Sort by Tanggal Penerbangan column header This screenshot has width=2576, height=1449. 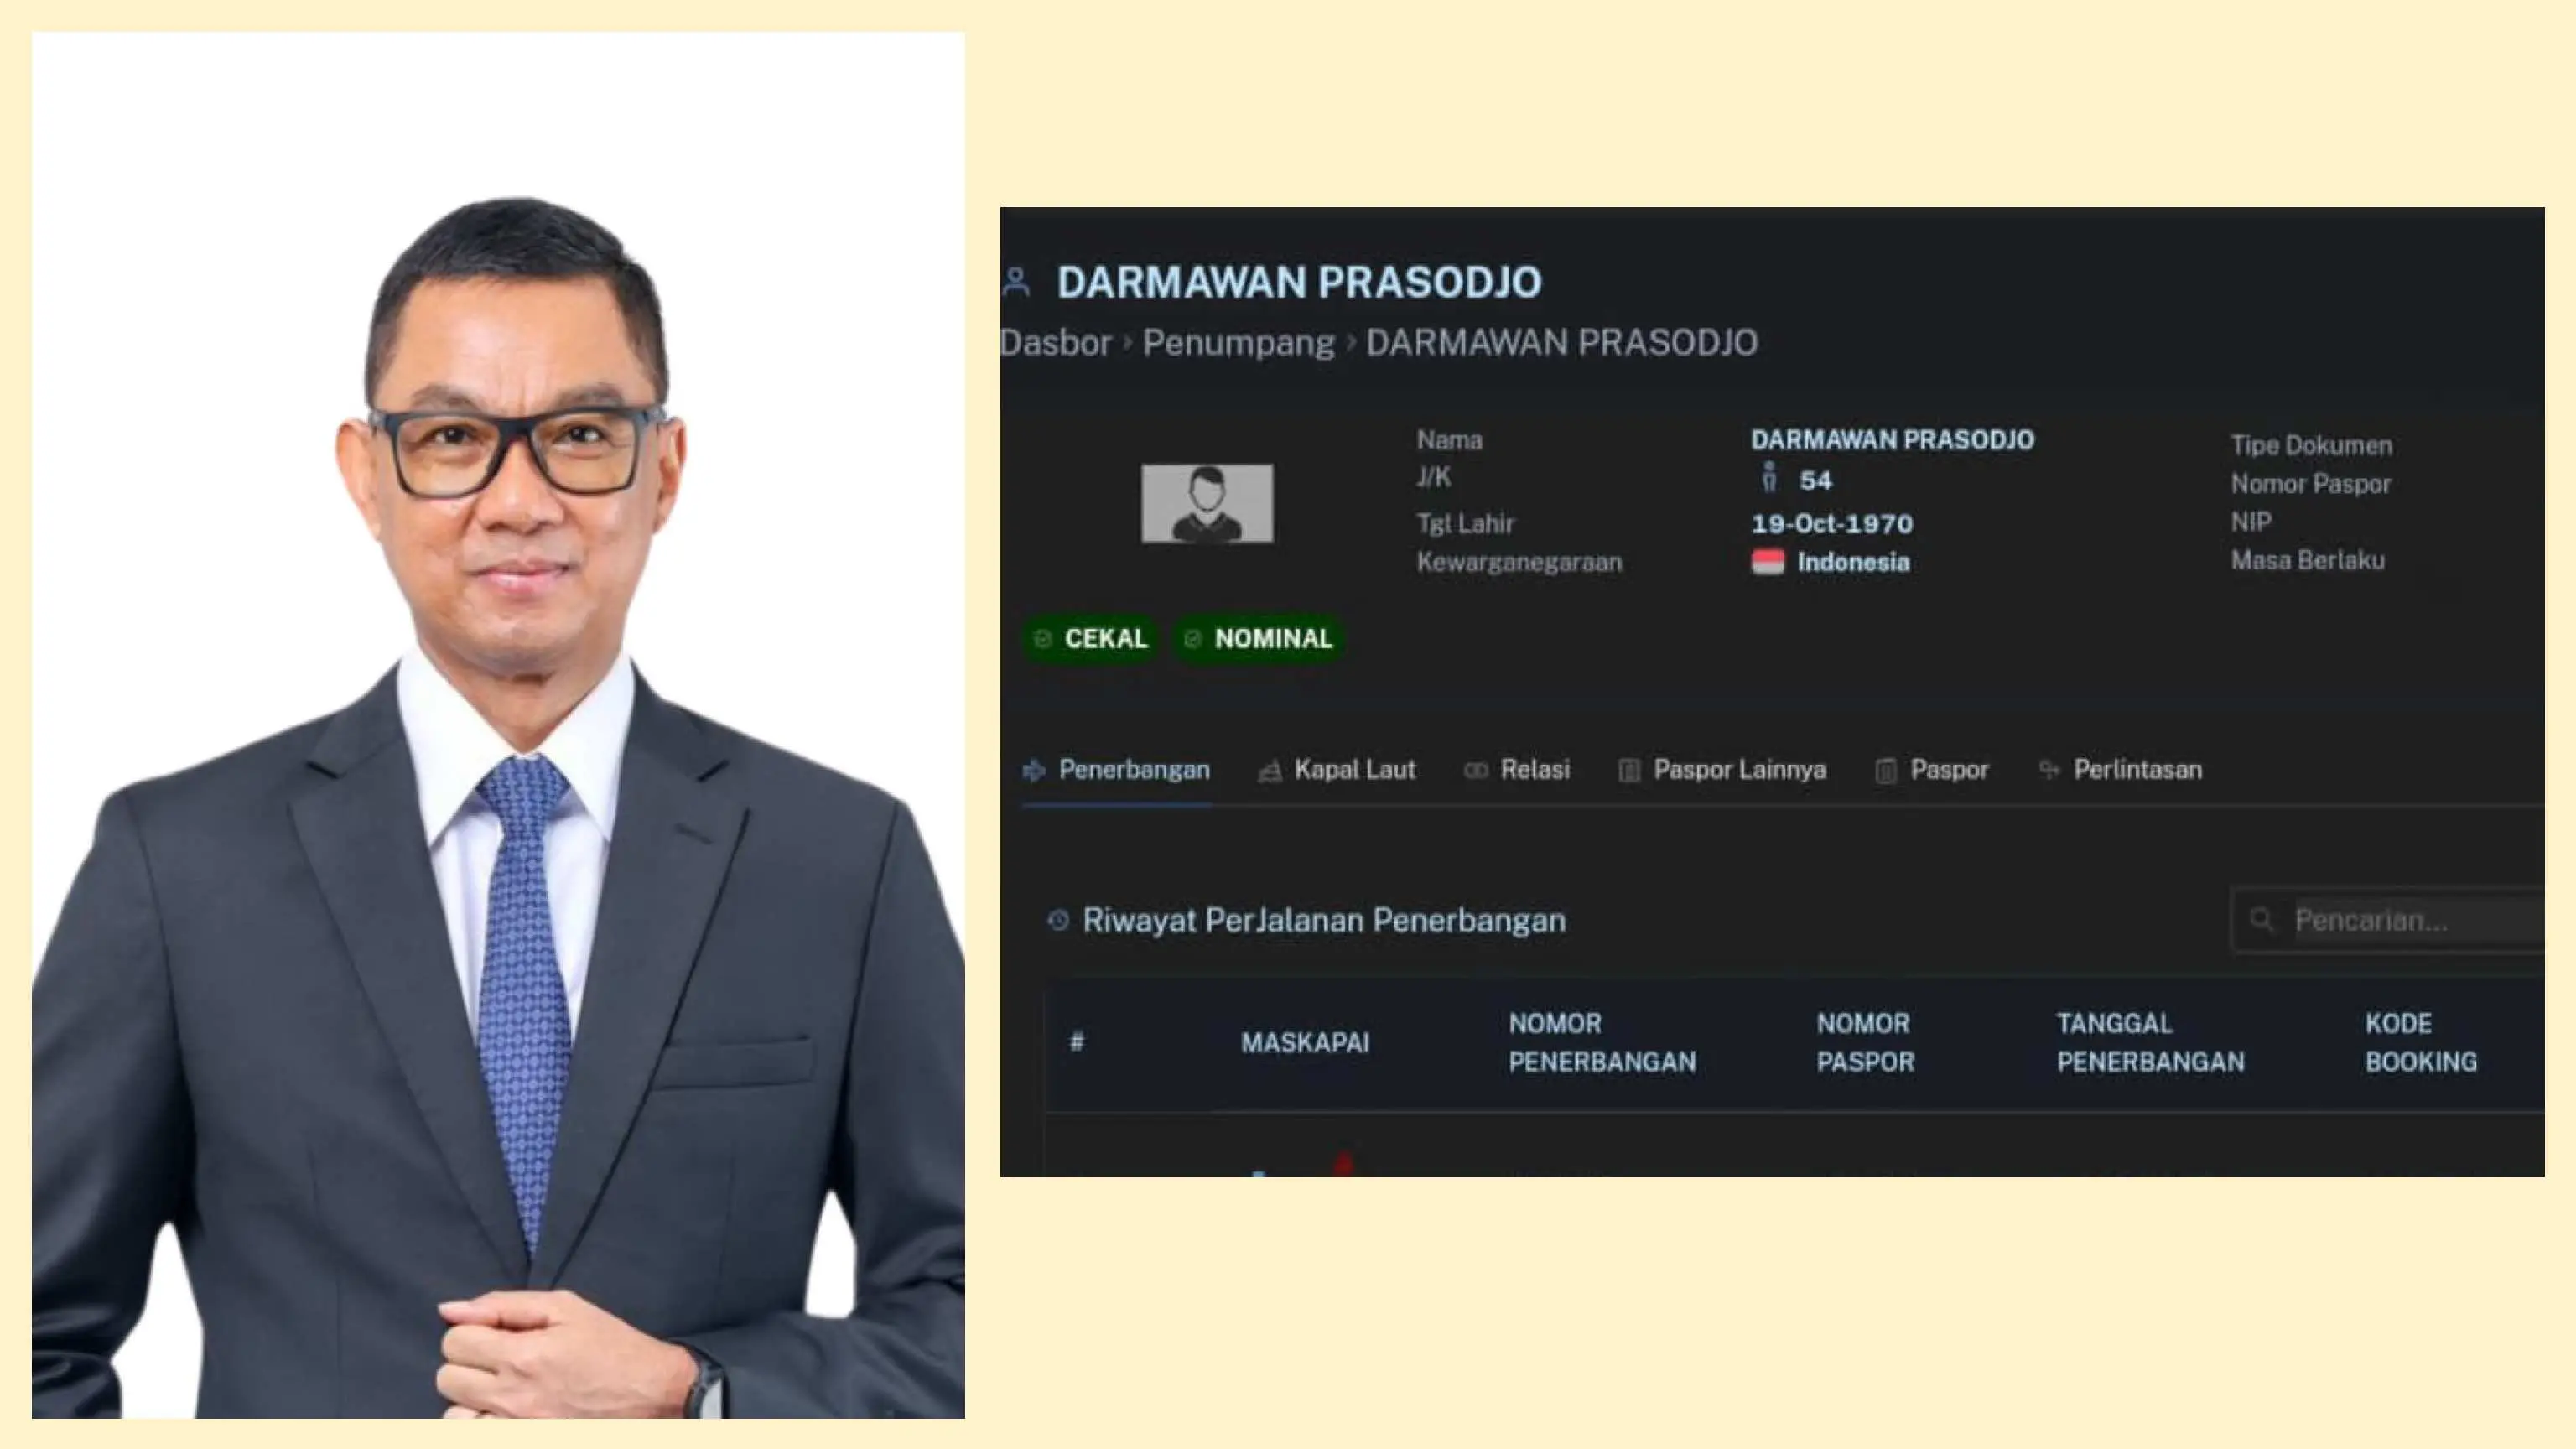pyautogui.click(x=2150, y=1042)
